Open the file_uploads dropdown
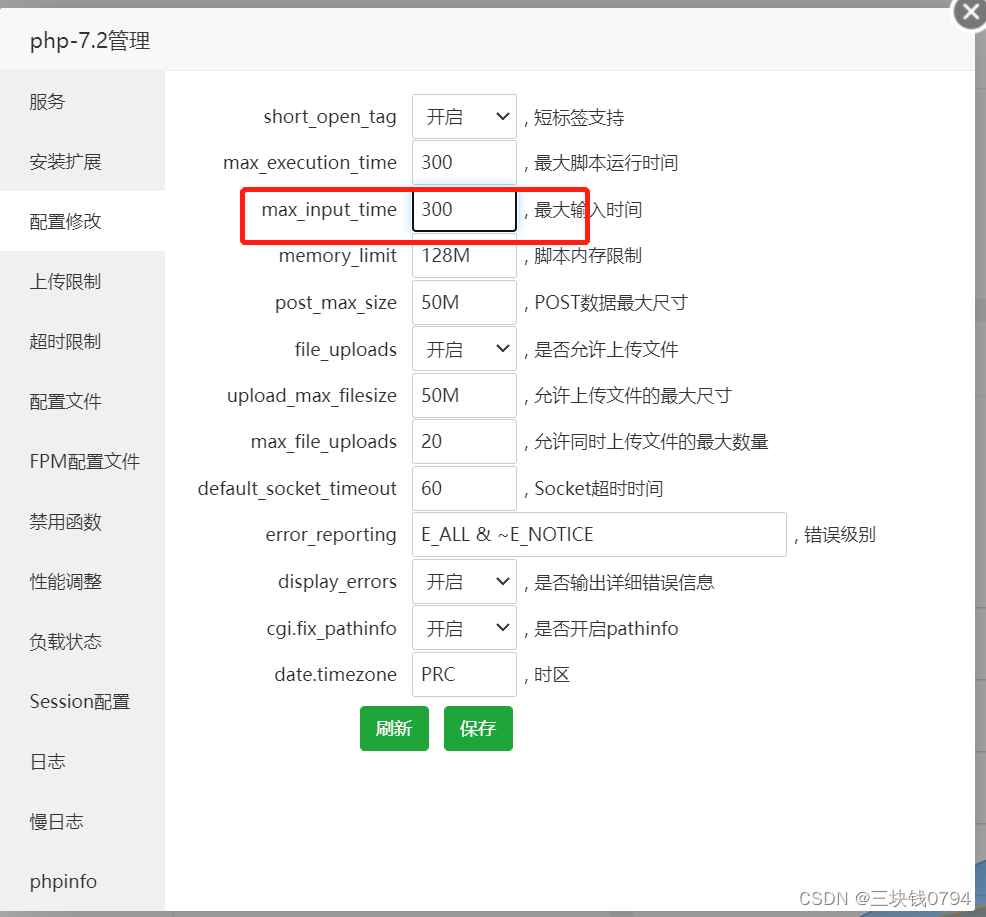The width and height of the screenshot is (986, 917). pos(463,349)
